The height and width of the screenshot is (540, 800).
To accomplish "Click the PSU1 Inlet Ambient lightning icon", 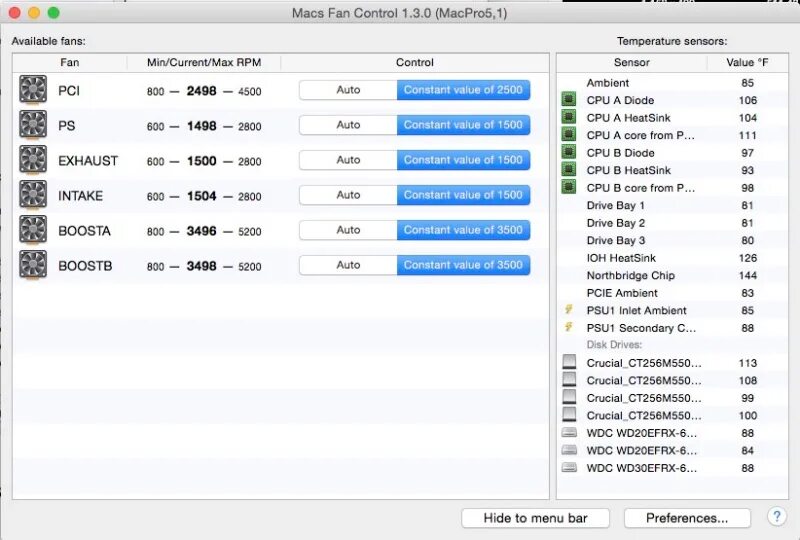I will coord(569,309).
